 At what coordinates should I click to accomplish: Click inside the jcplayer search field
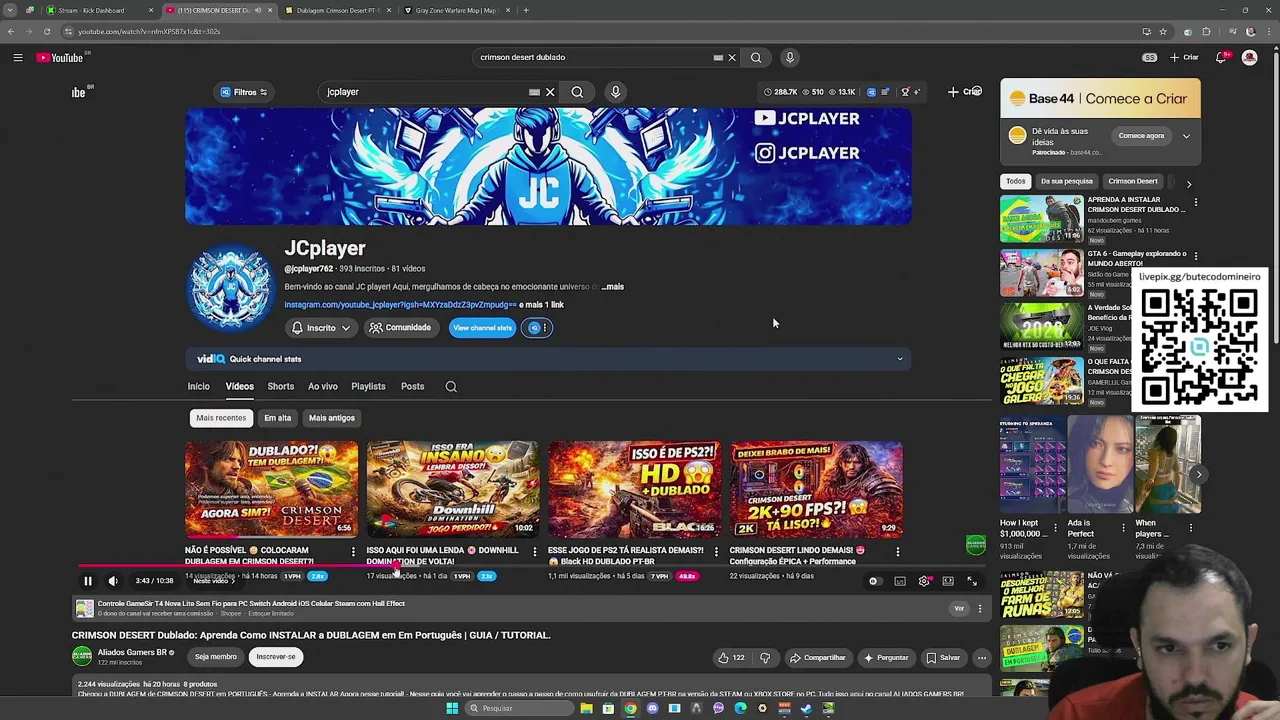point(425,92)
